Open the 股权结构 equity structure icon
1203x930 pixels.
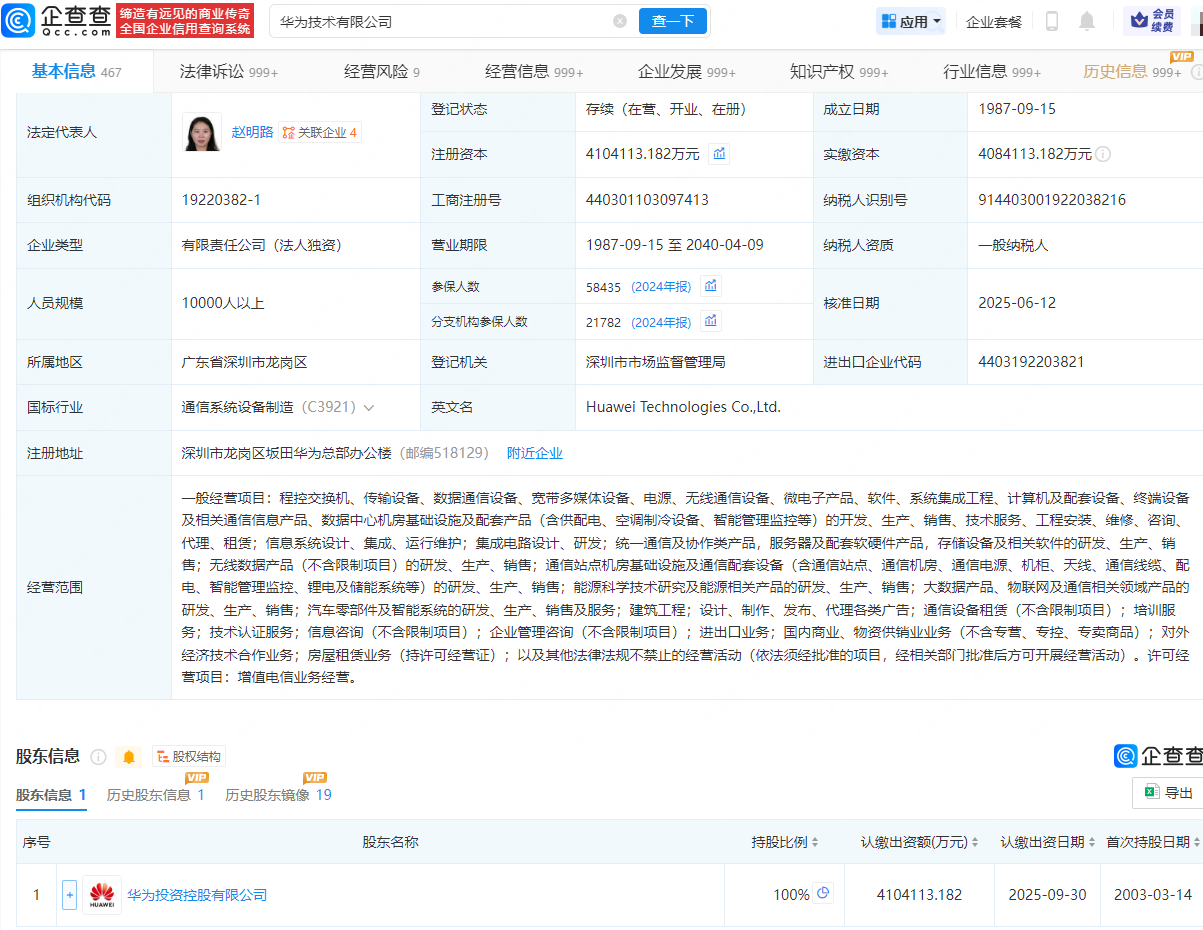186,757
